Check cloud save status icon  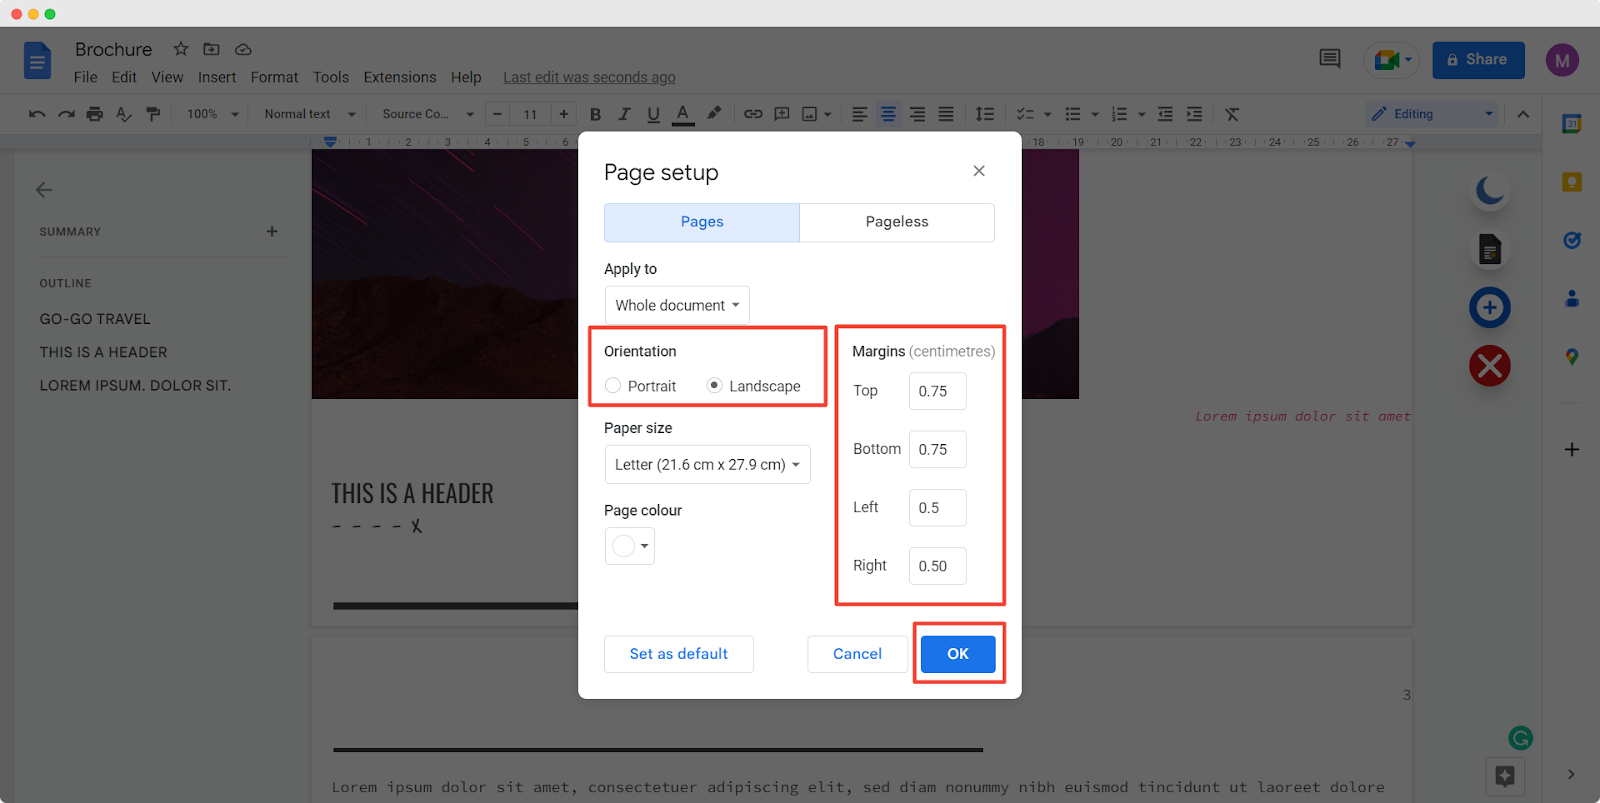click(243, 49)
